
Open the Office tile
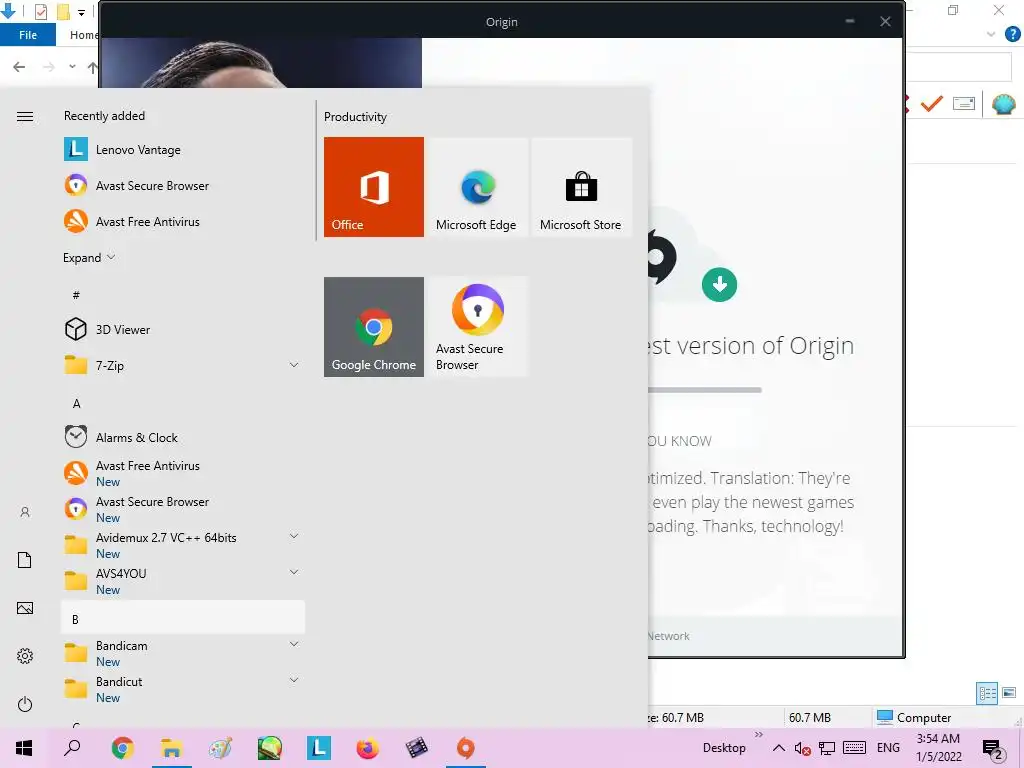374,187
